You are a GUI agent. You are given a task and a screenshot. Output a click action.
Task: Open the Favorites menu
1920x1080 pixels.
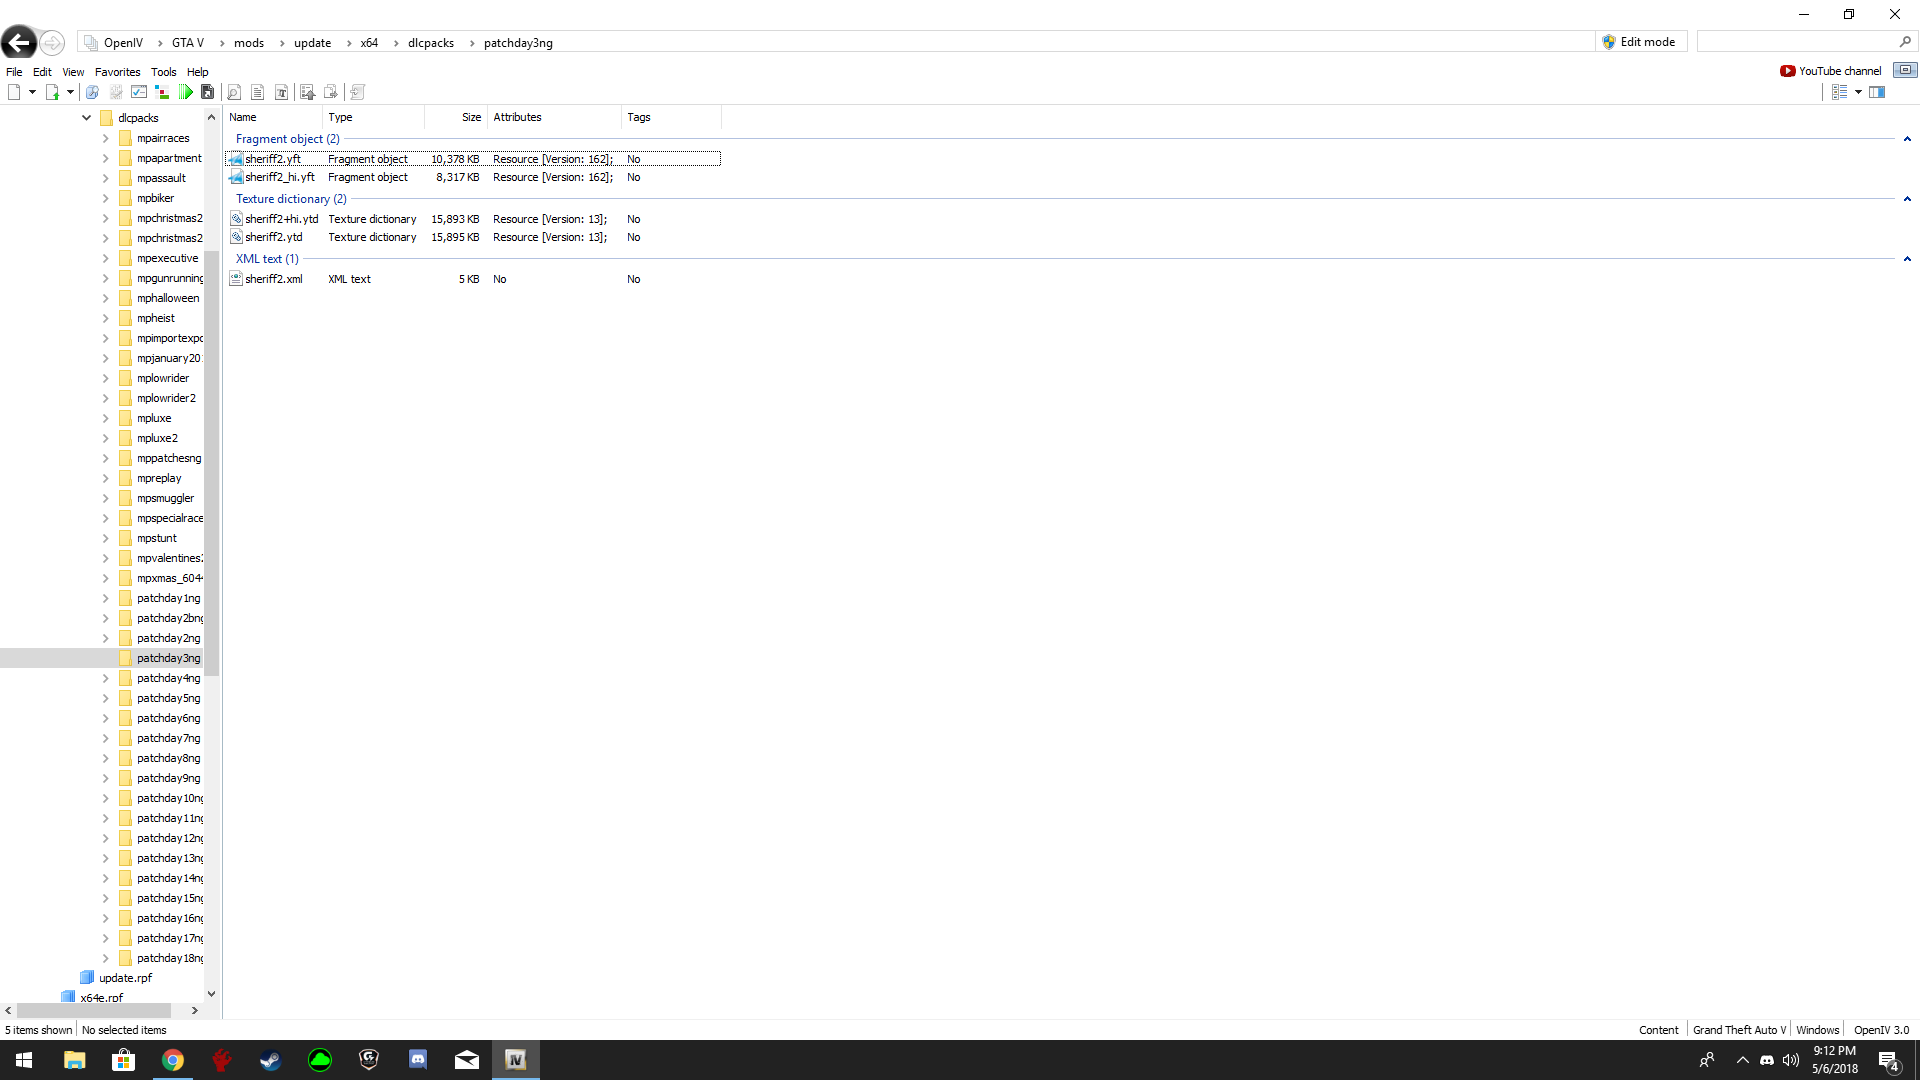[x=117, y=72]
